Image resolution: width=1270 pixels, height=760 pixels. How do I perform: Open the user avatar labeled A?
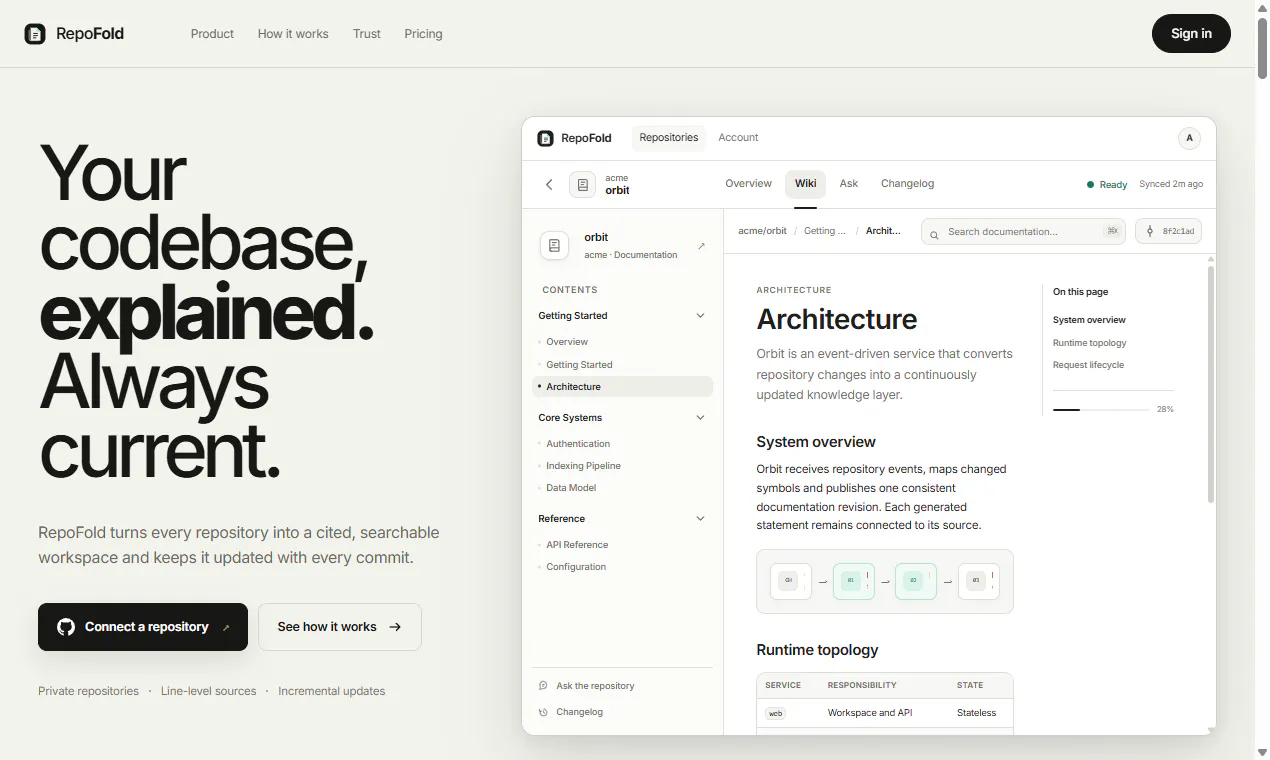click(x=1189, y=138)
